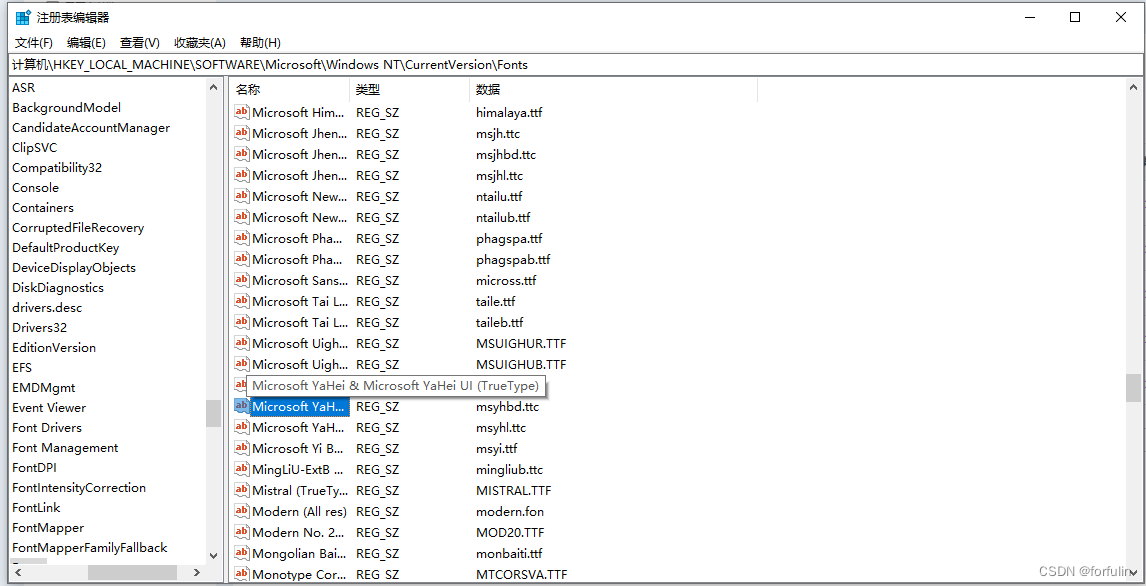This screenshot has width=1146, height=586.
Task: Sort values by clicking the 名称 column header
Action: [247, 89]
